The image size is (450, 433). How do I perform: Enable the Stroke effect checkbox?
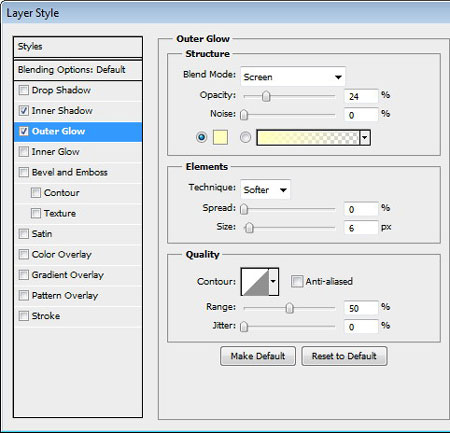click(x=23, y=316)
